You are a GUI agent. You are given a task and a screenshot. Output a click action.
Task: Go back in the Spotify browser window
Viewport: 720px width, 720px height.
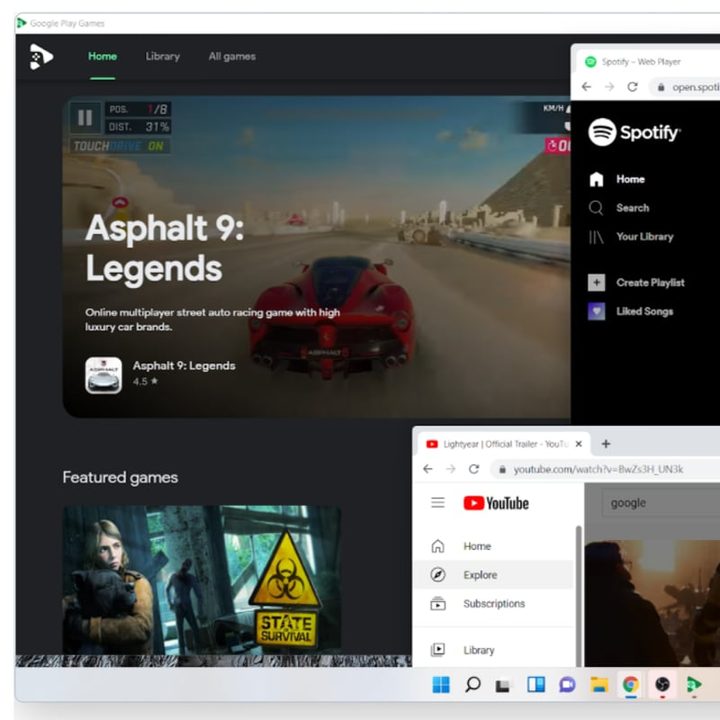click(586, 87)
